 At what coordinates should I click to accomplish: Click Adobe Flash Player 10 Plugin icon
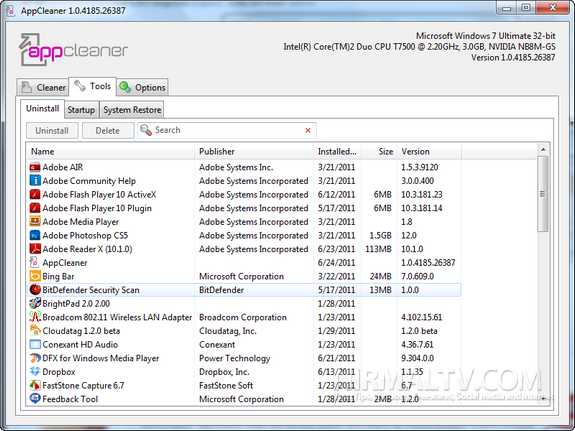[x=35, y=208]
